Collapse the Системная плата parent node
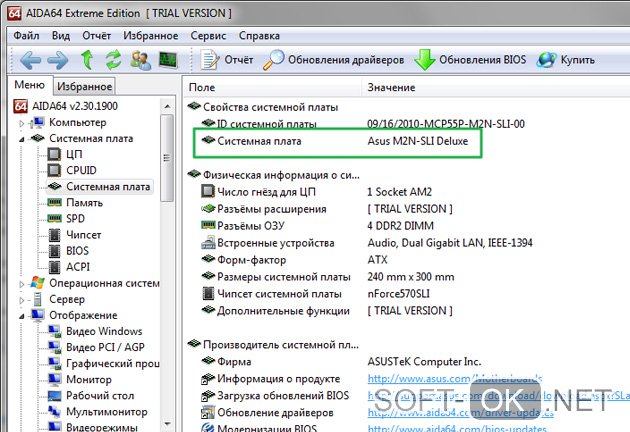Screen dimensions: 630x432 22,139
